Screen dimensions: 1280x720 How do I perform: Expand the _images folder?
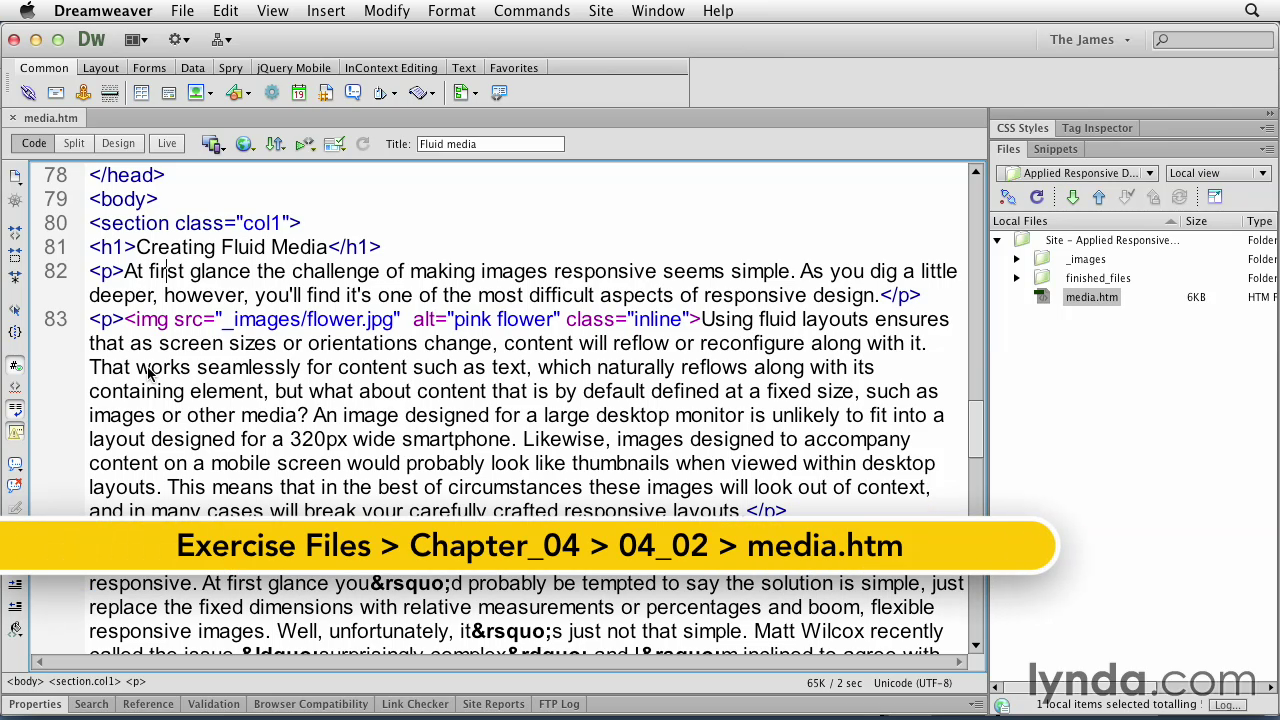1017,259
